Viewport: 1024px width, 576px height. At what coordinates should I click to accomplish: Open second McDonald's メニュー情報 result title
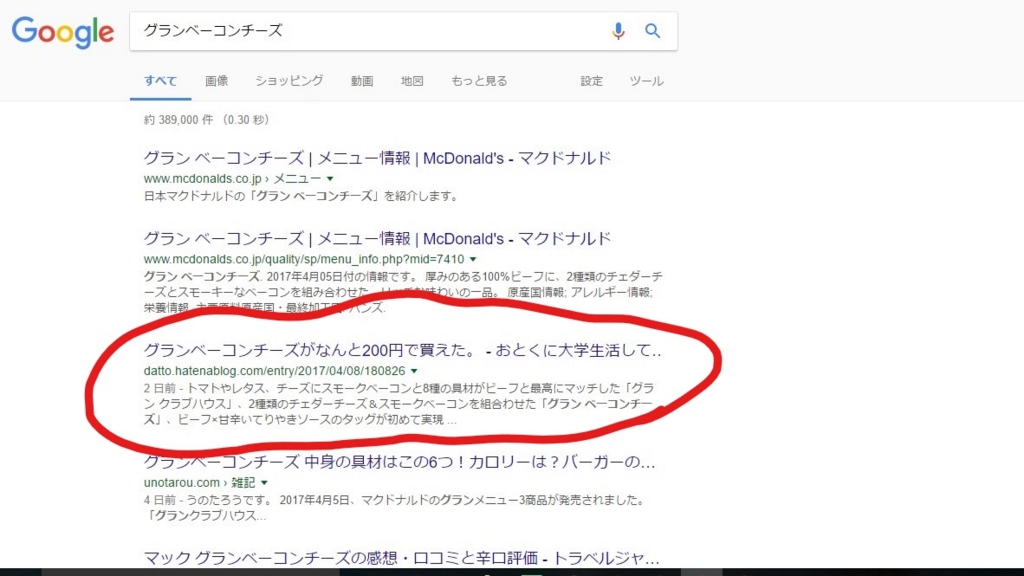pyautogui.click(x=377, y=238)
